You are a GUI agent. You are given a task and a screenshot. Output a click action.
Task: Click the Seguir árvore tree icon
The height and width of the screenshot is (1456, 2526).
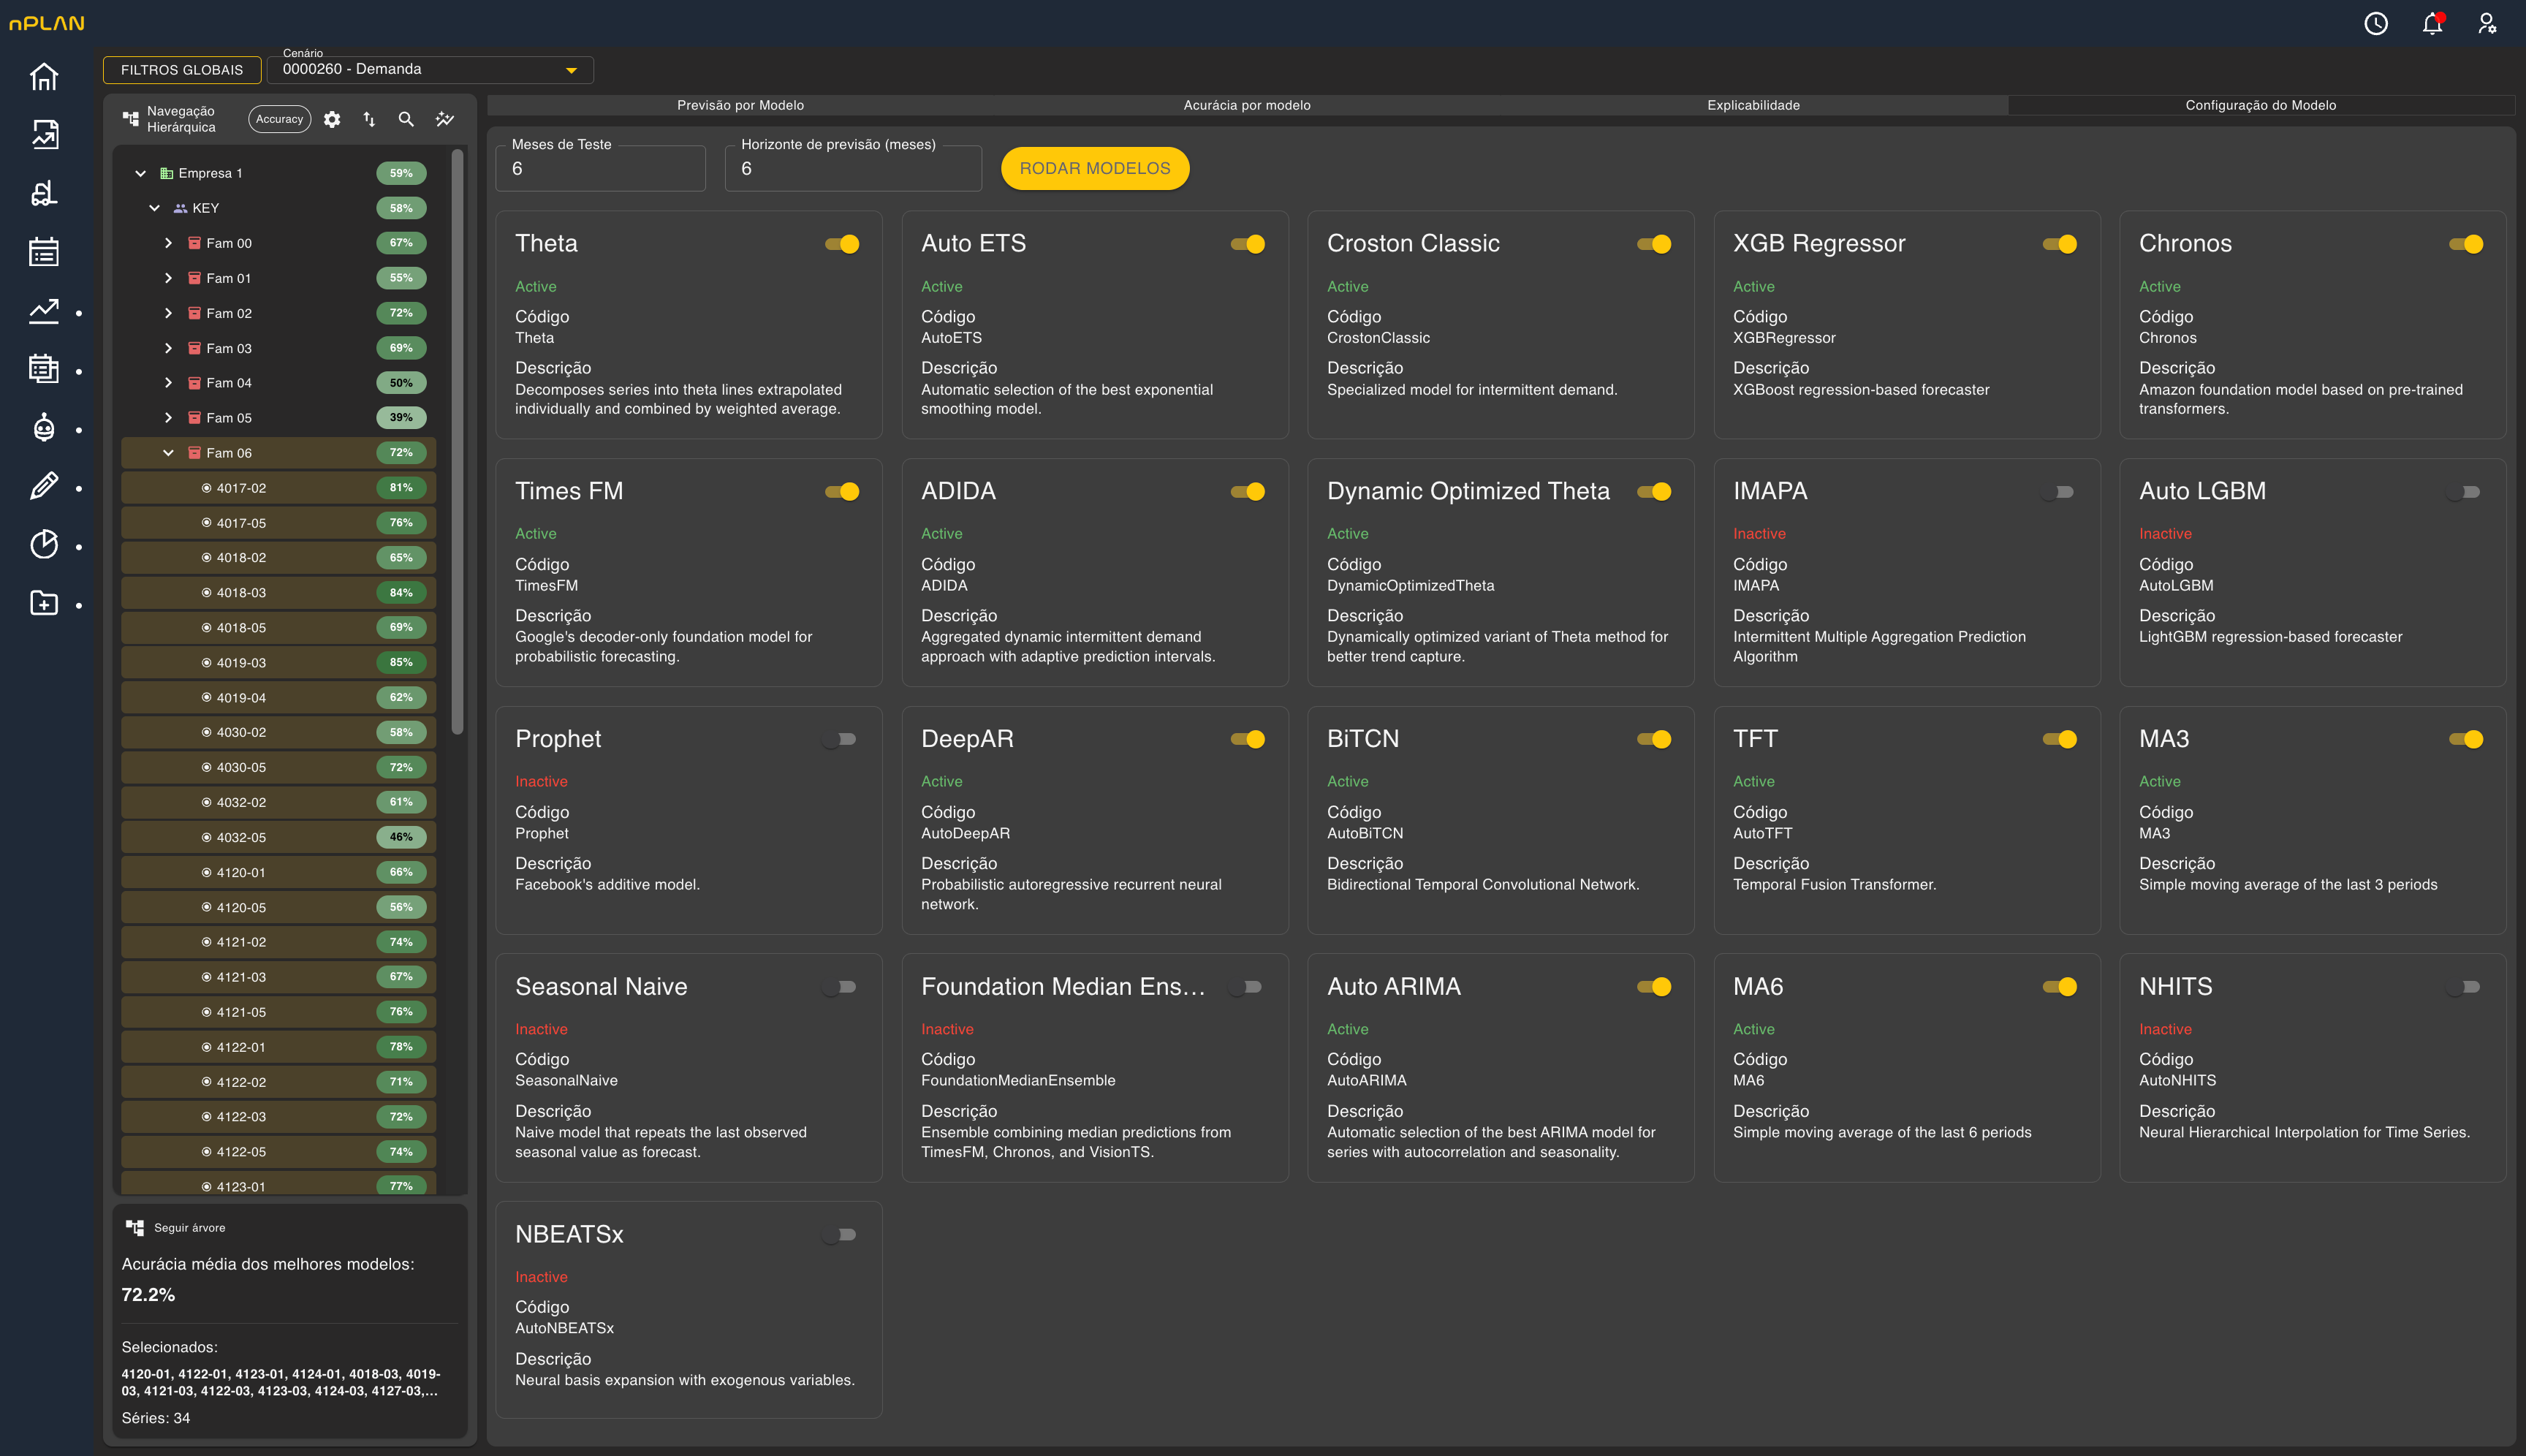pos(134,1227)
